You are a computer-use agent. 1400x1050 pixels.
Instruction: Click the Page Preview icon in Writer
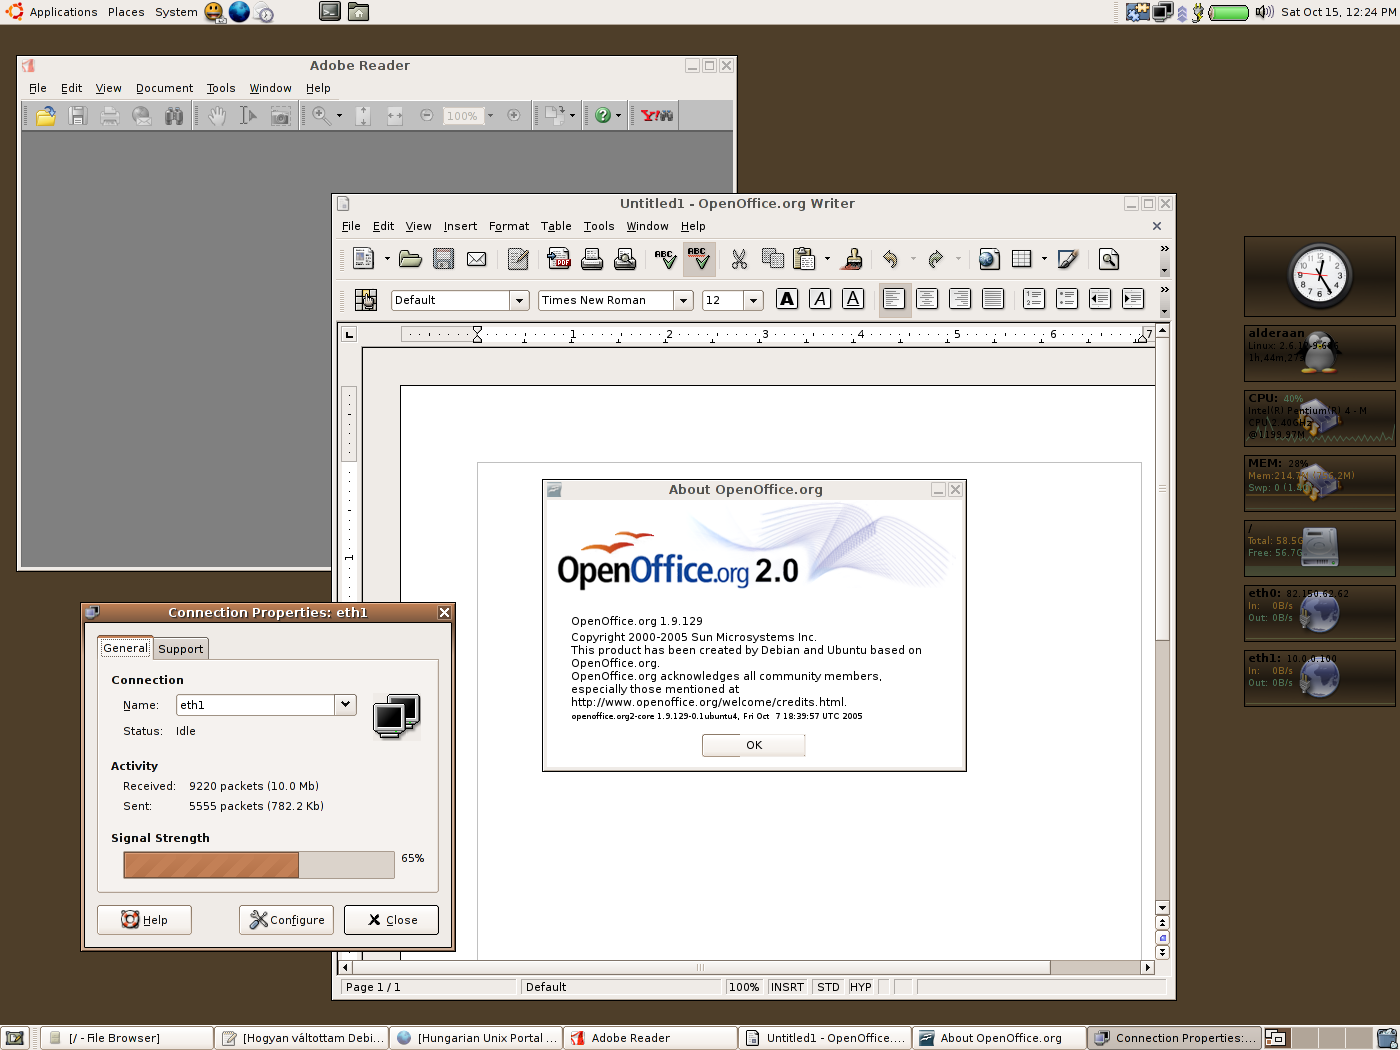[x=625, y=259]
